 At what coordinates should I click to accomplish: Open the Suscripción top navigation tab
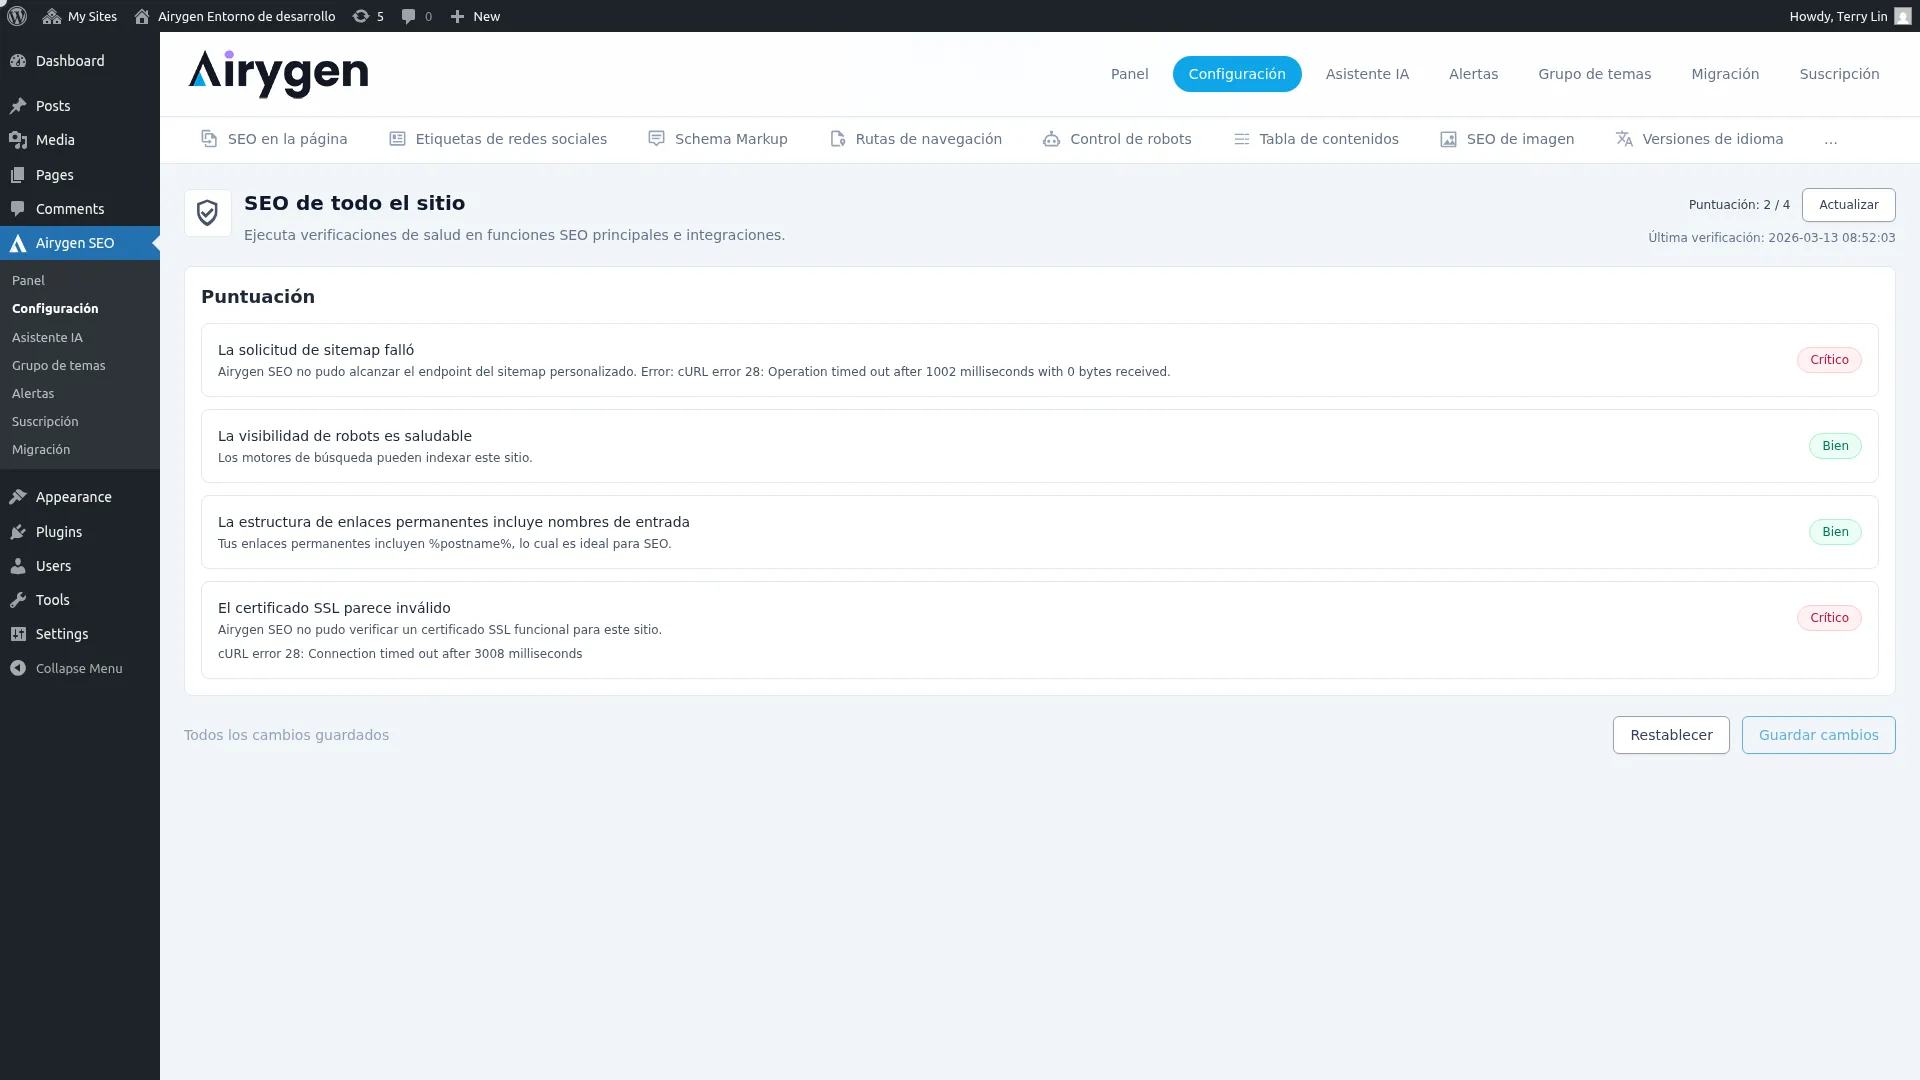click(1839, 74)
